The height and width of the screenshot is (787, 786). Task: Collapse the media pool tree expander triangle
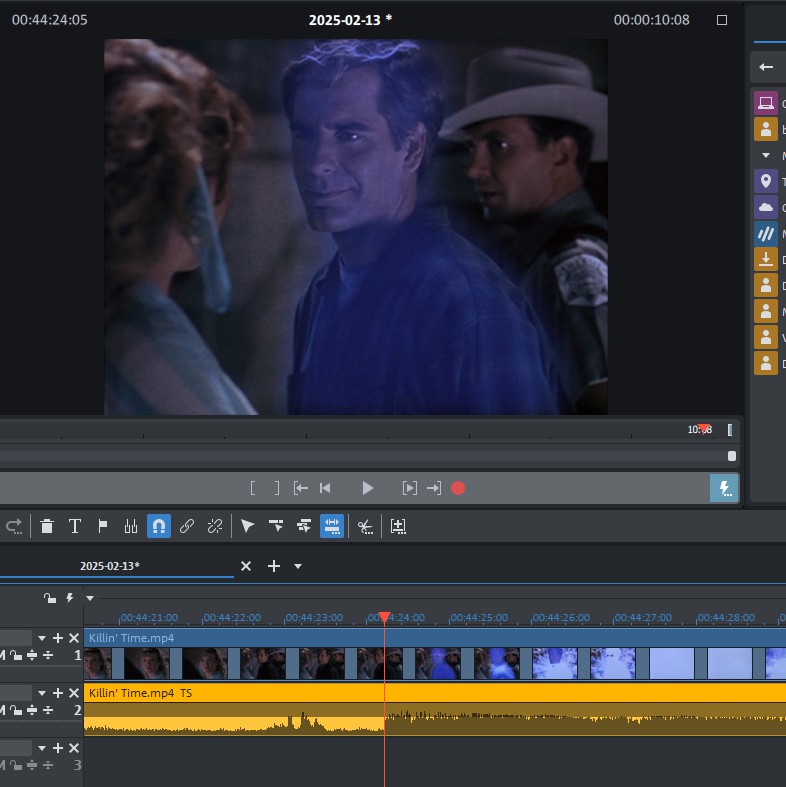[x=766, y=155]
